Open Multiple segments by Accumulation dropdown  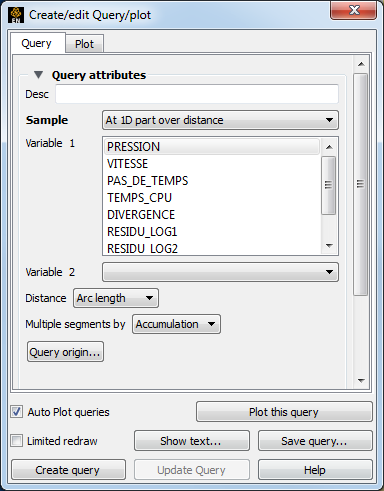176,324
